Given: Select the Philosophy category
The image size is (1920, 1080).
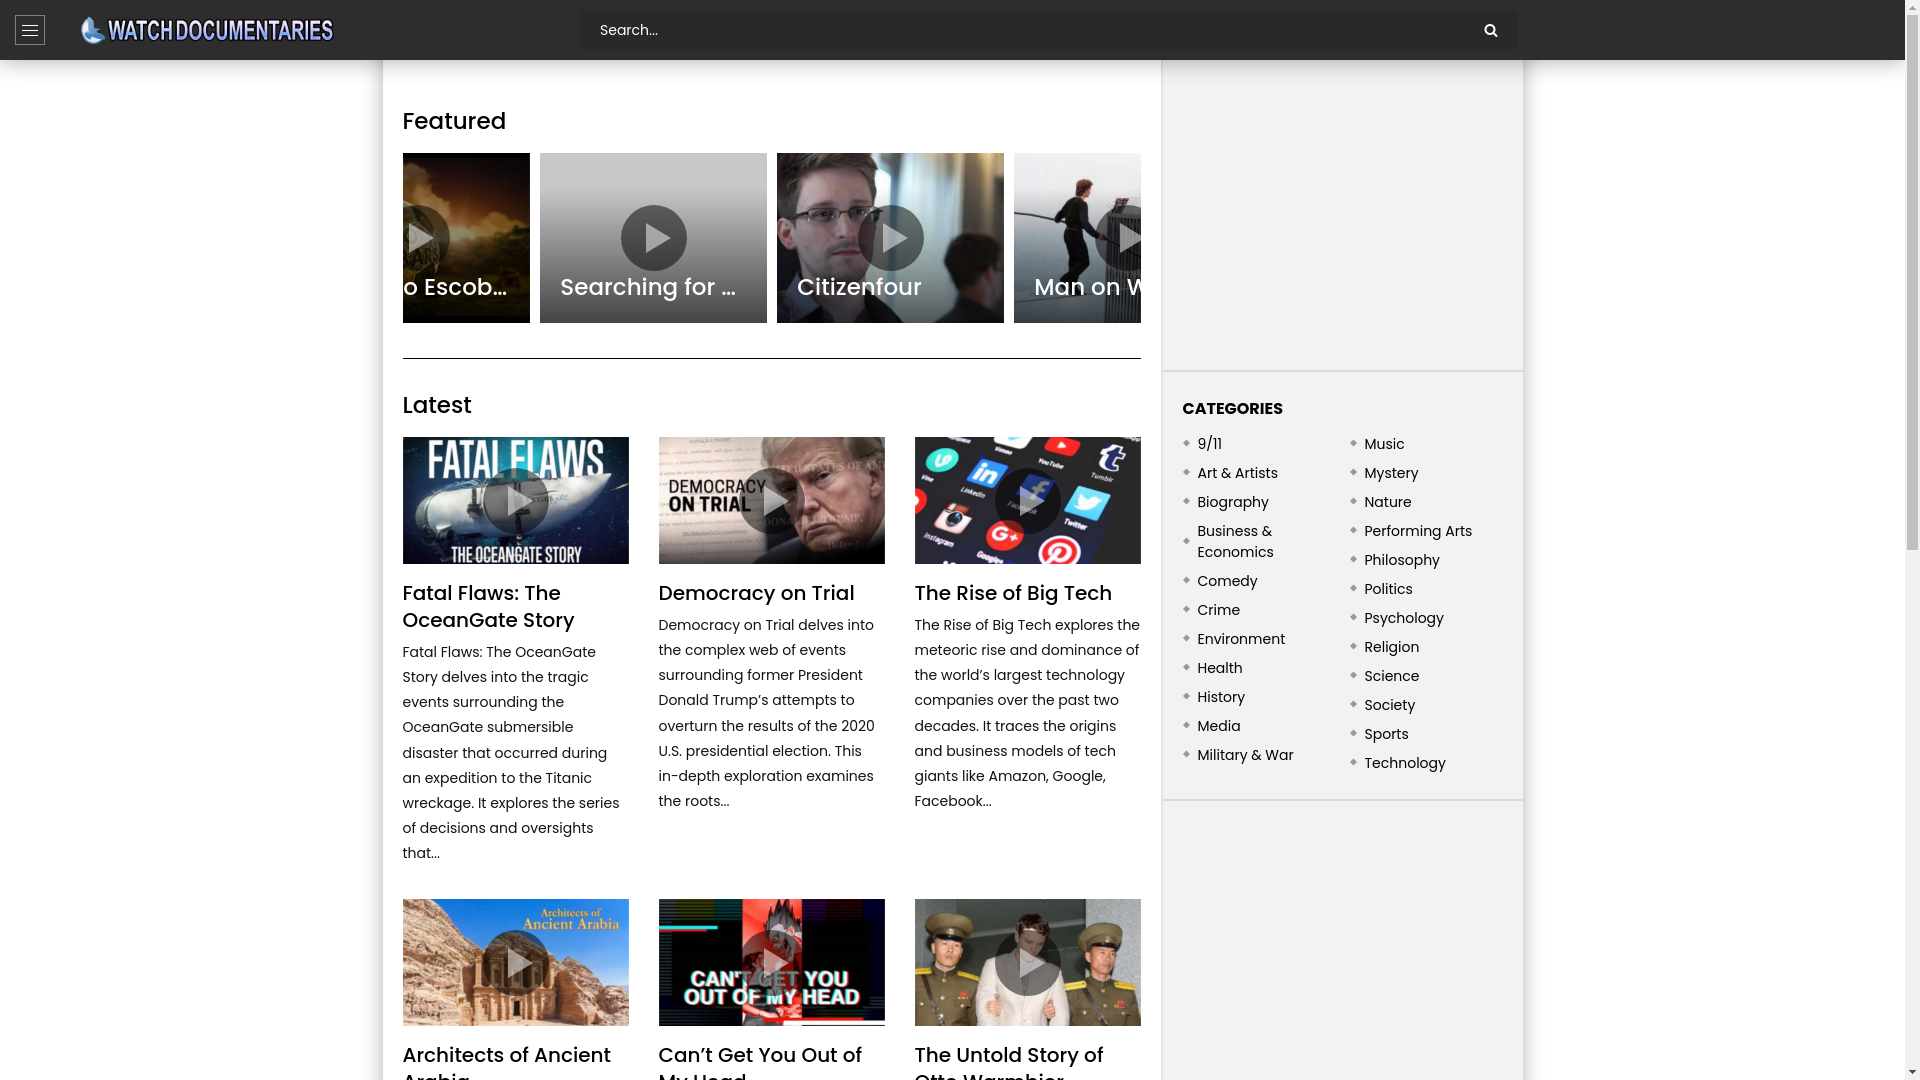Looking at the screenshot, I should 1401,560.
